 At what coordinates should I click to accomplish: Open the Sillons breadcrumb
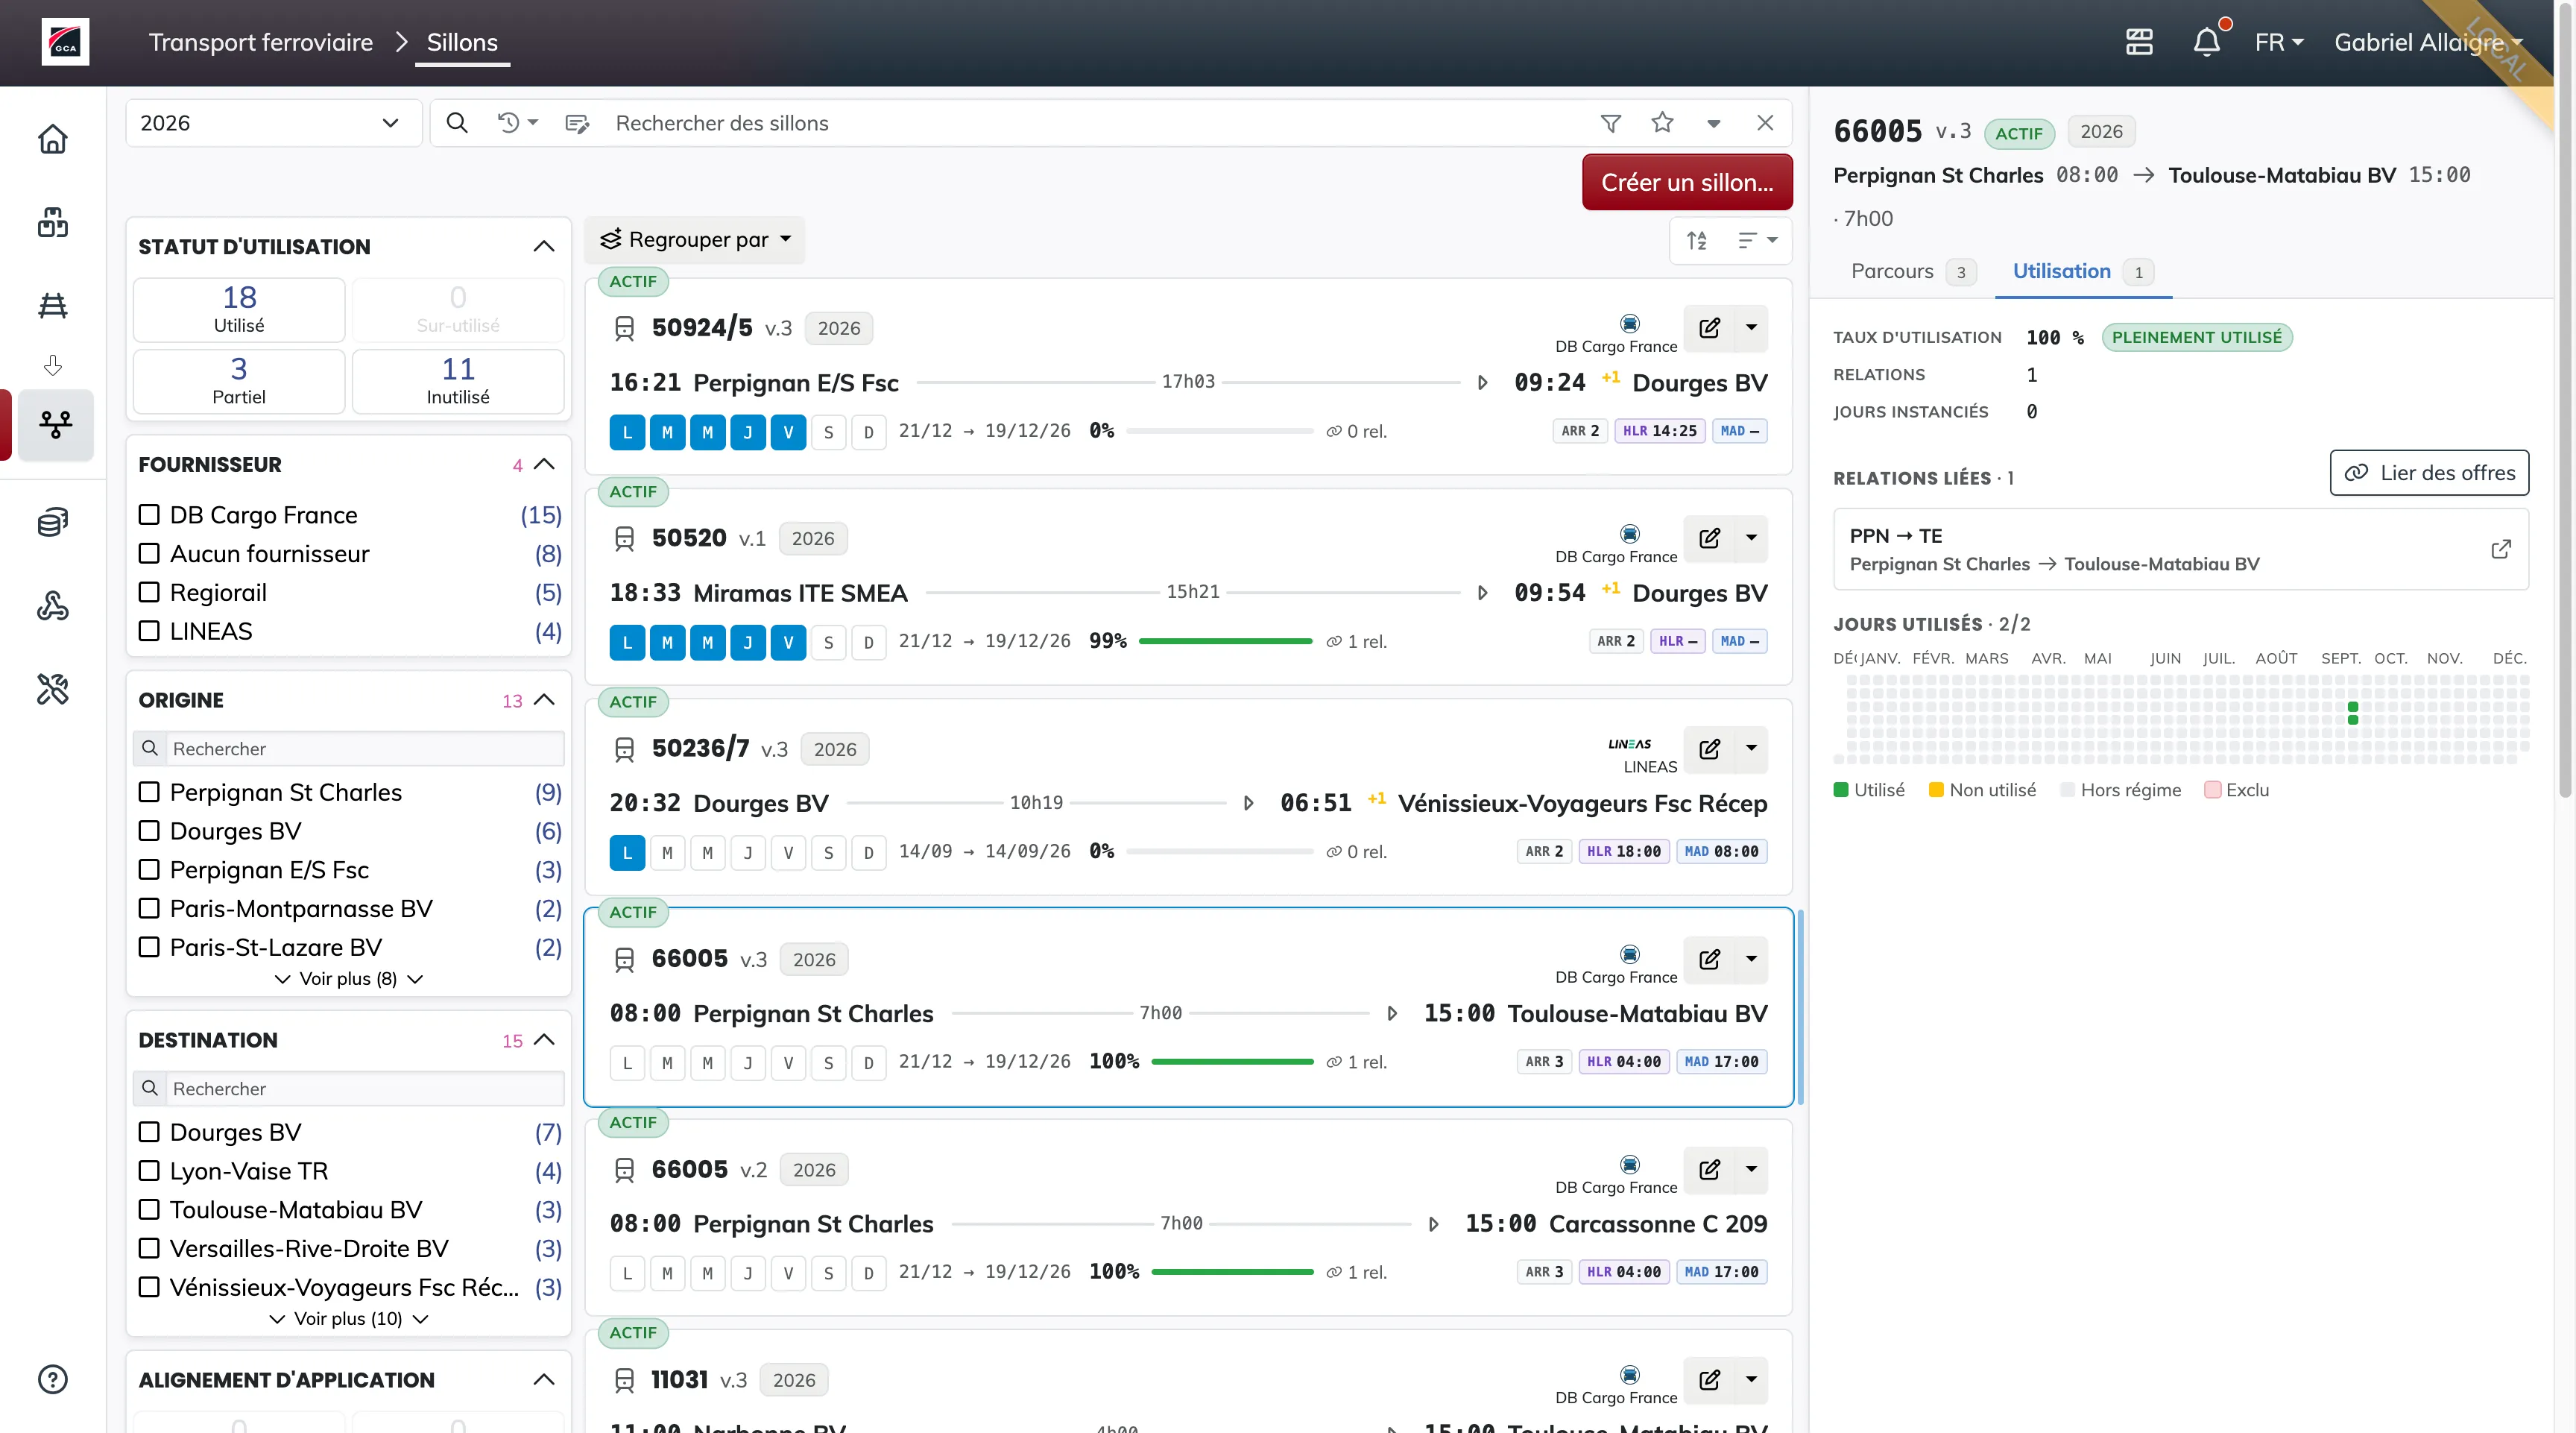click(462, 42)
